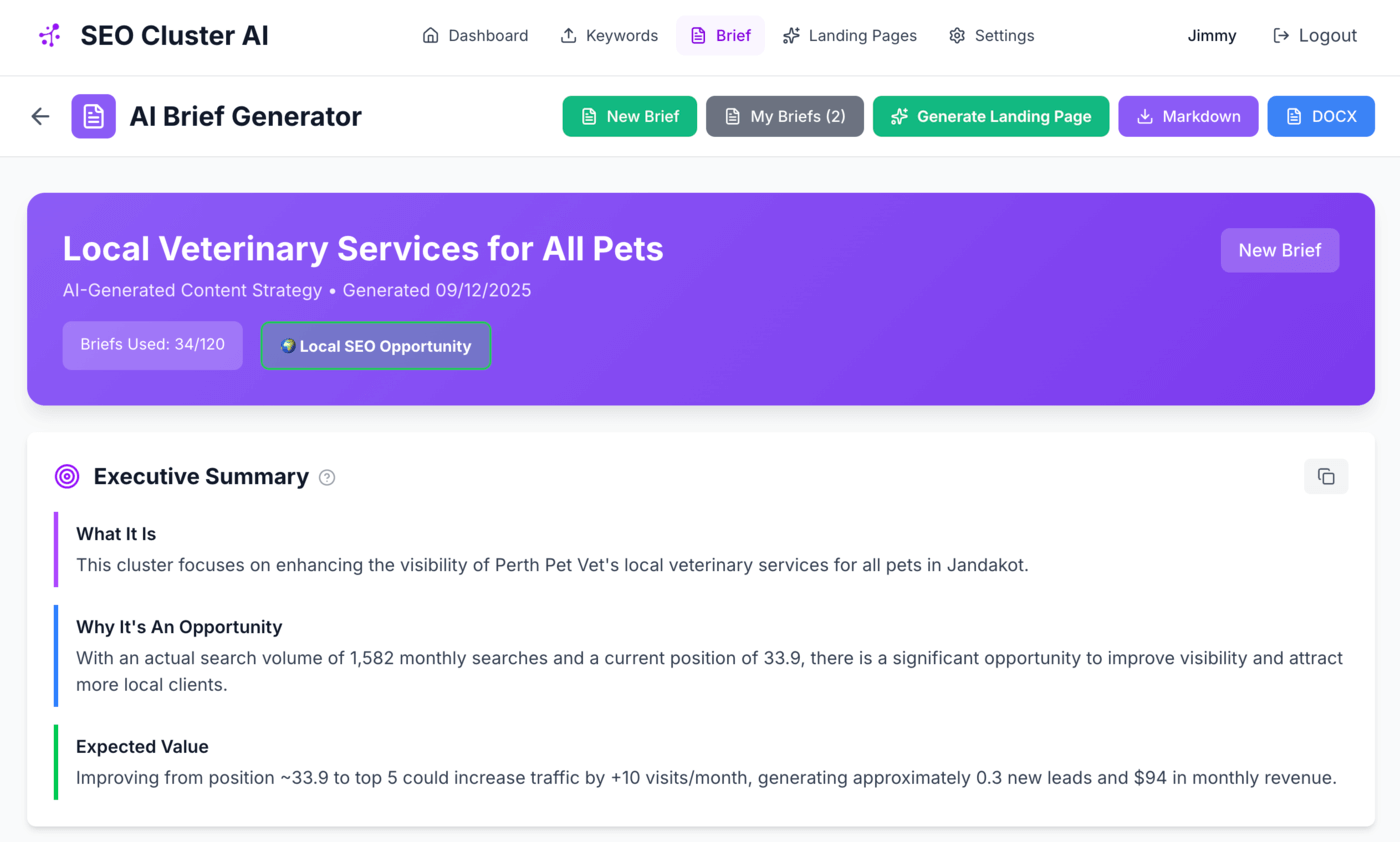Click the purple document icon next to the title
The height and width of the screenshot is (842, 1400).
coord(93,116)
